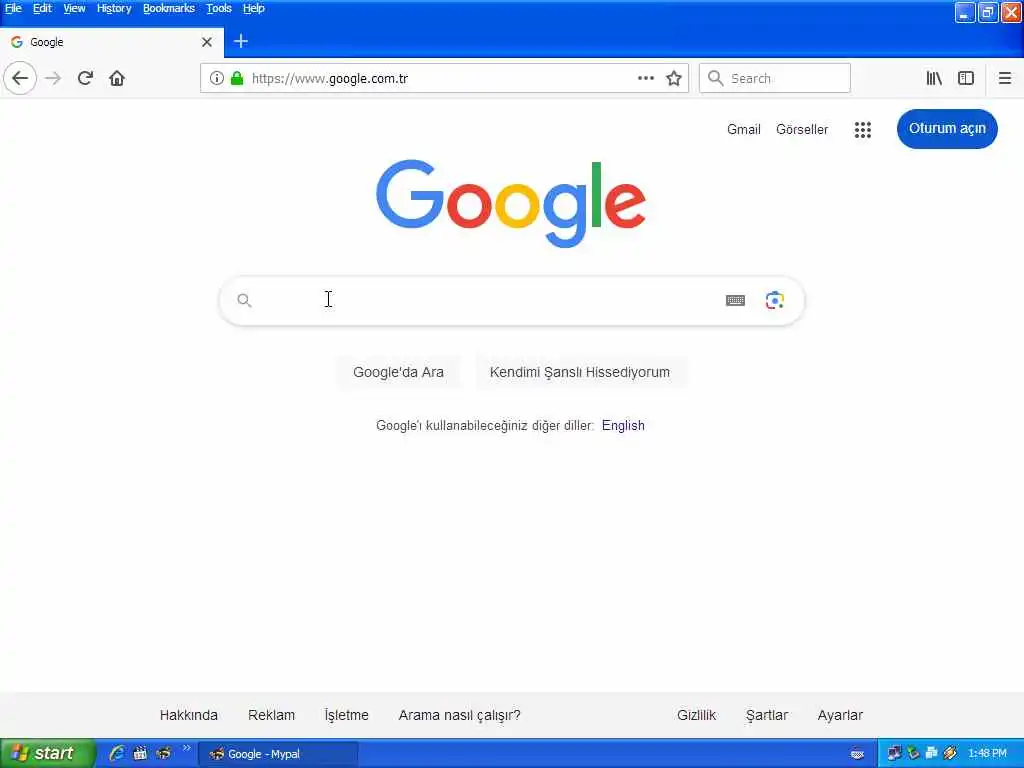Open the Bookmarks menu
1024x768 pixels.
[168, 8]
